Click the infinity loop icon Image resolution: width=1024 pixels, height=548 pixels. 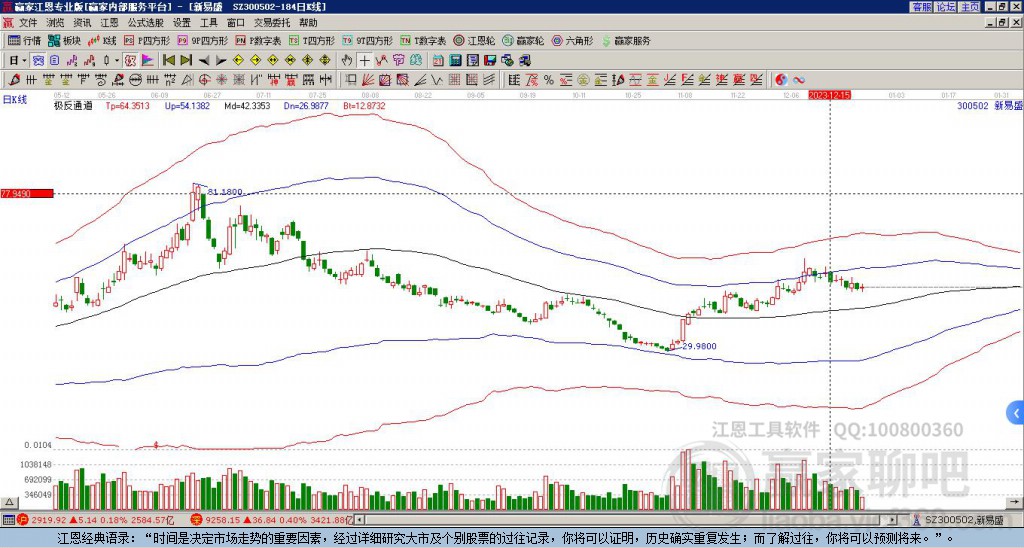[799, 80]
